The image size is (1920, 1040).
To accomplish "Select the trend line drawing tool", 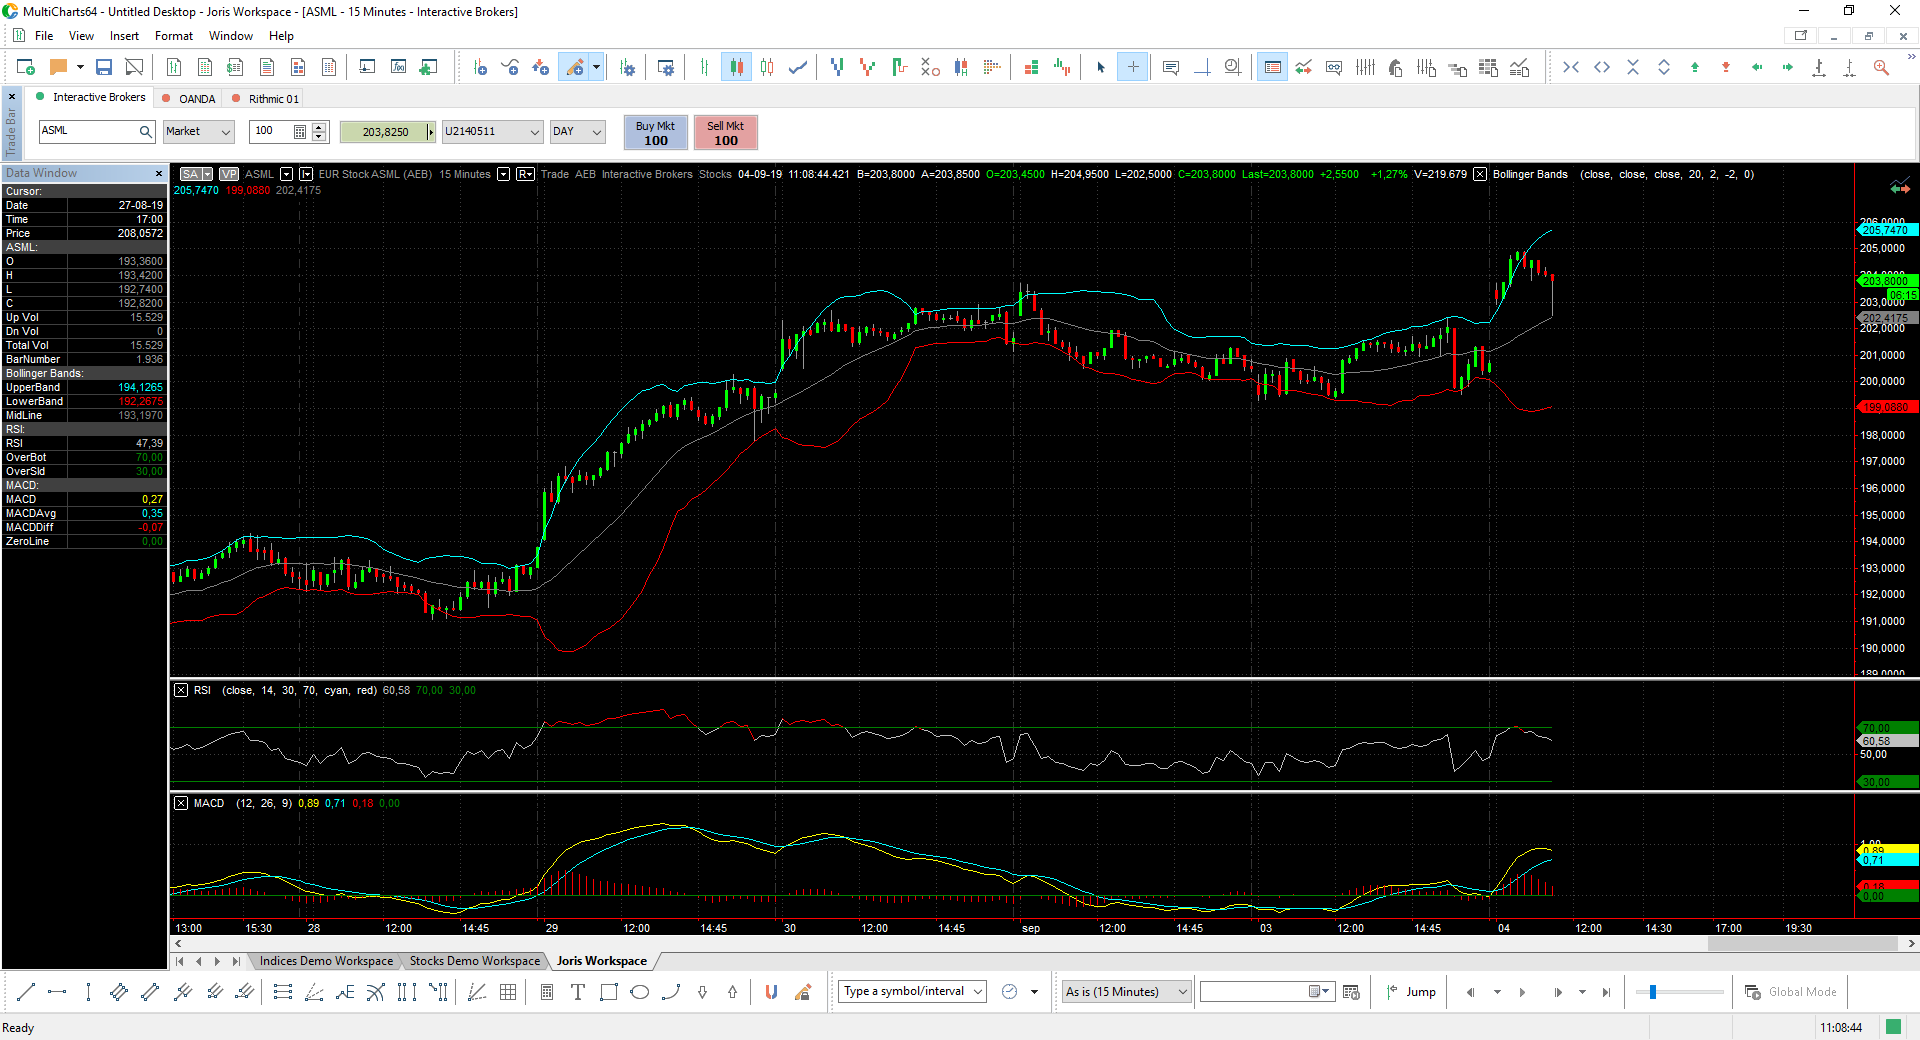I will pyautogui.click(x=26, y=992).
